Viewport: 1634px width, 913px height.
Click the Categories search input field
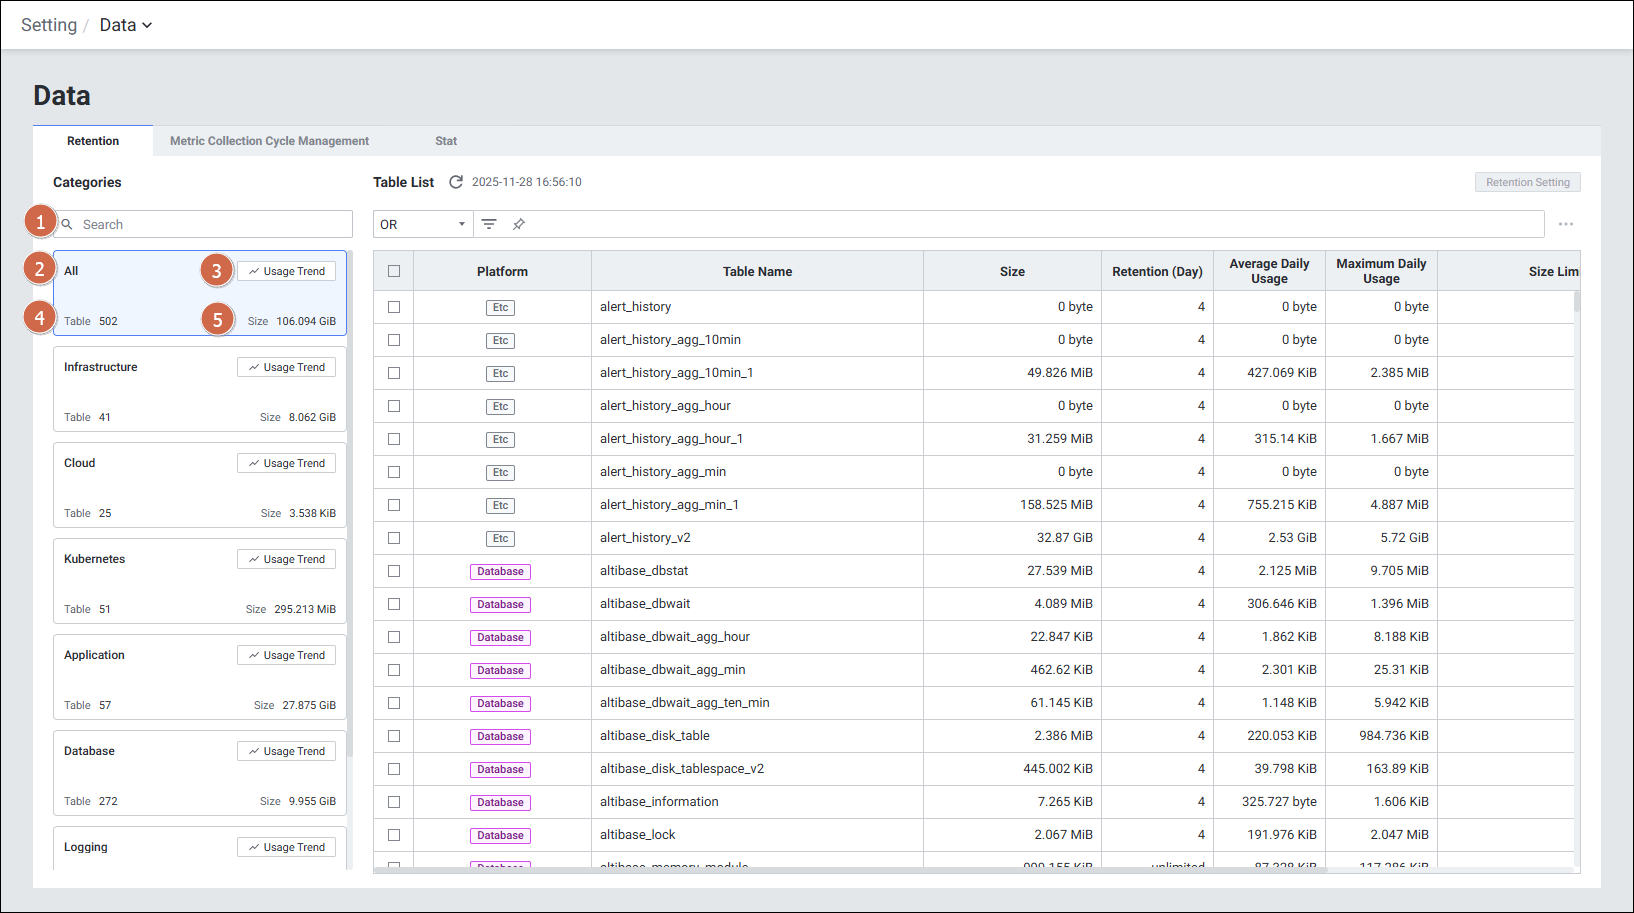click(212, 224)
